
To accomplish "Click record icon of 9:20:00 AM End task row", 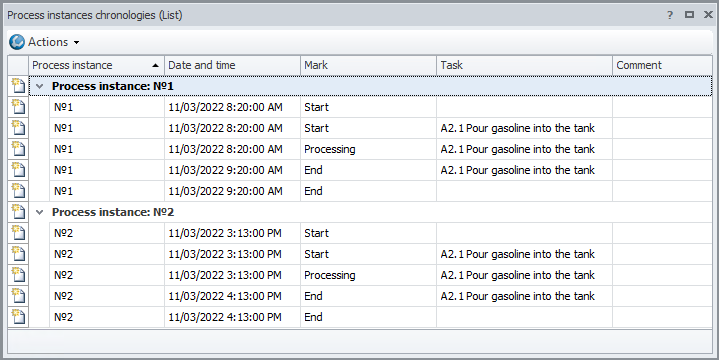I will click(18, 170).
